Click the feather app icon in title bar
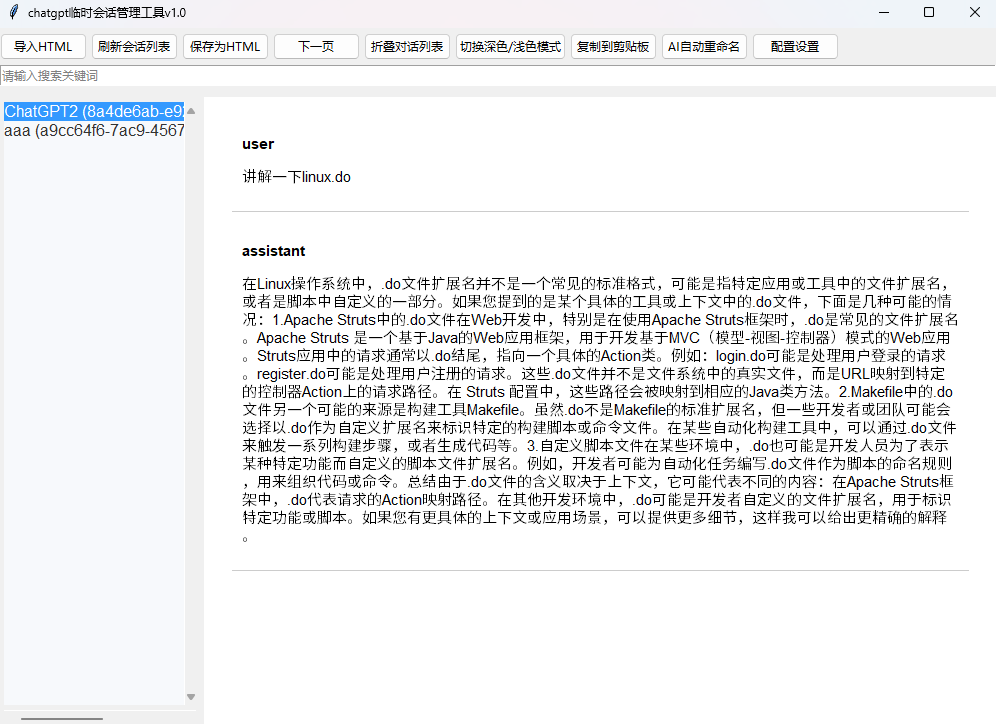 [13, 12]
